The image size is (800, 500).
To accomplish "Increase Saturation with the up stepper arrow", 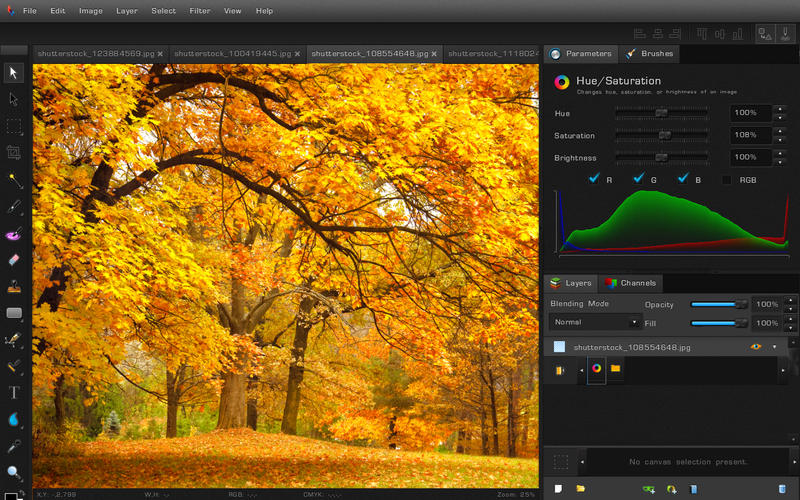I will (779, 130).
